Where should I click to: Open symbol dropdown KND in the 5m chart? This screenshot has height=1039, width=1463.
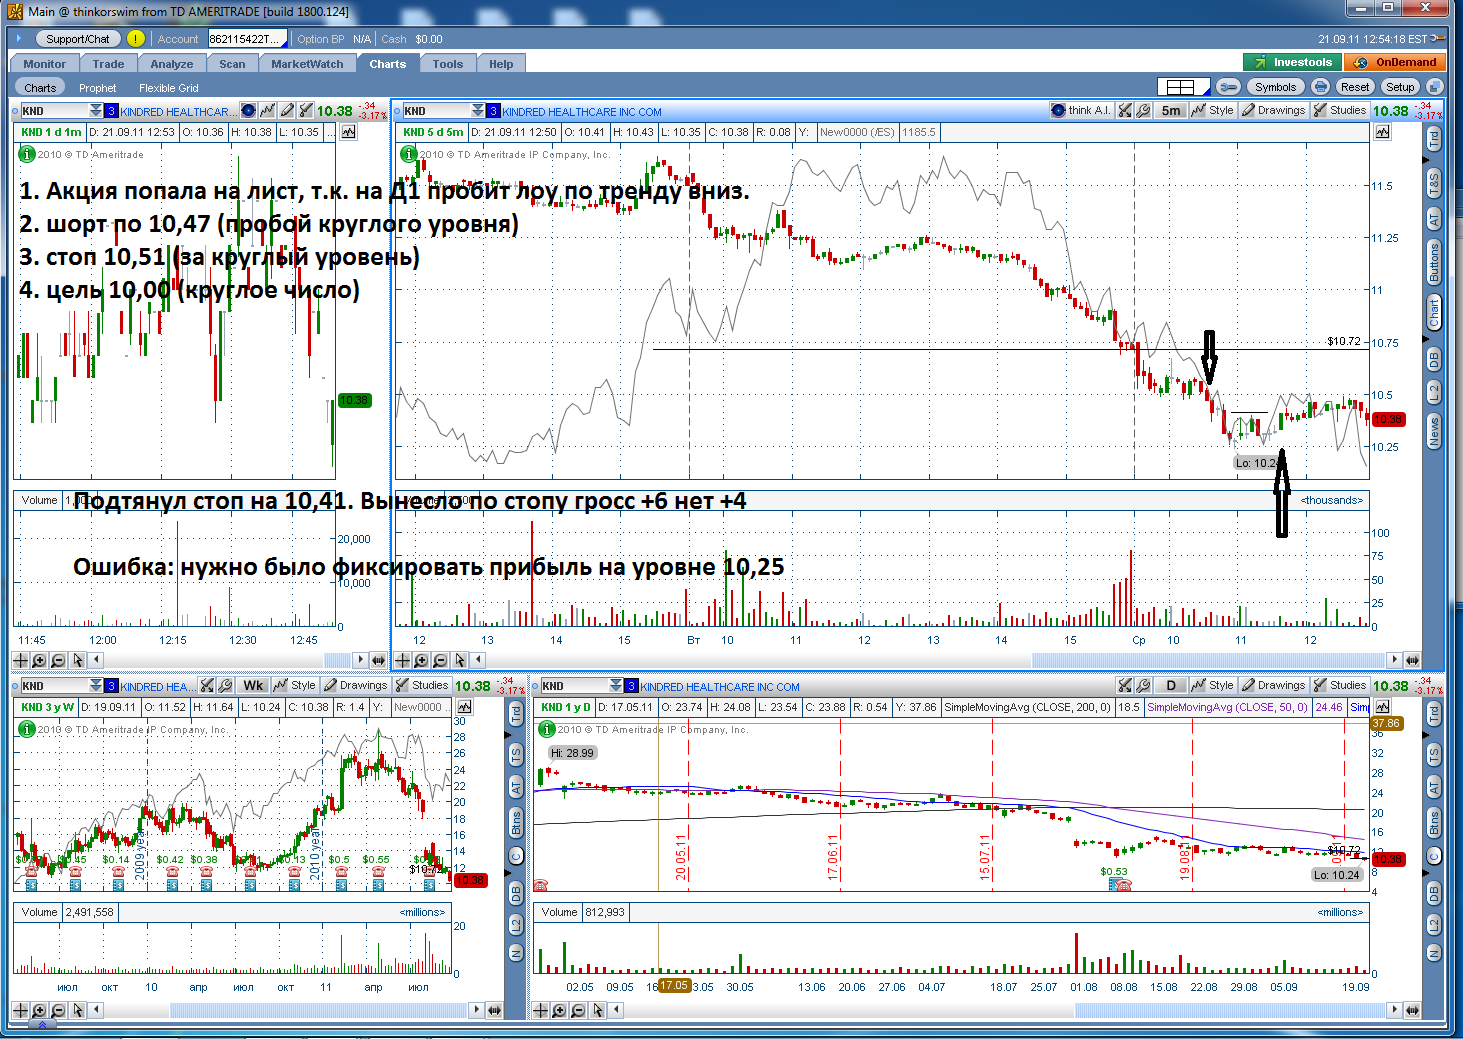[x=478, y=111]
